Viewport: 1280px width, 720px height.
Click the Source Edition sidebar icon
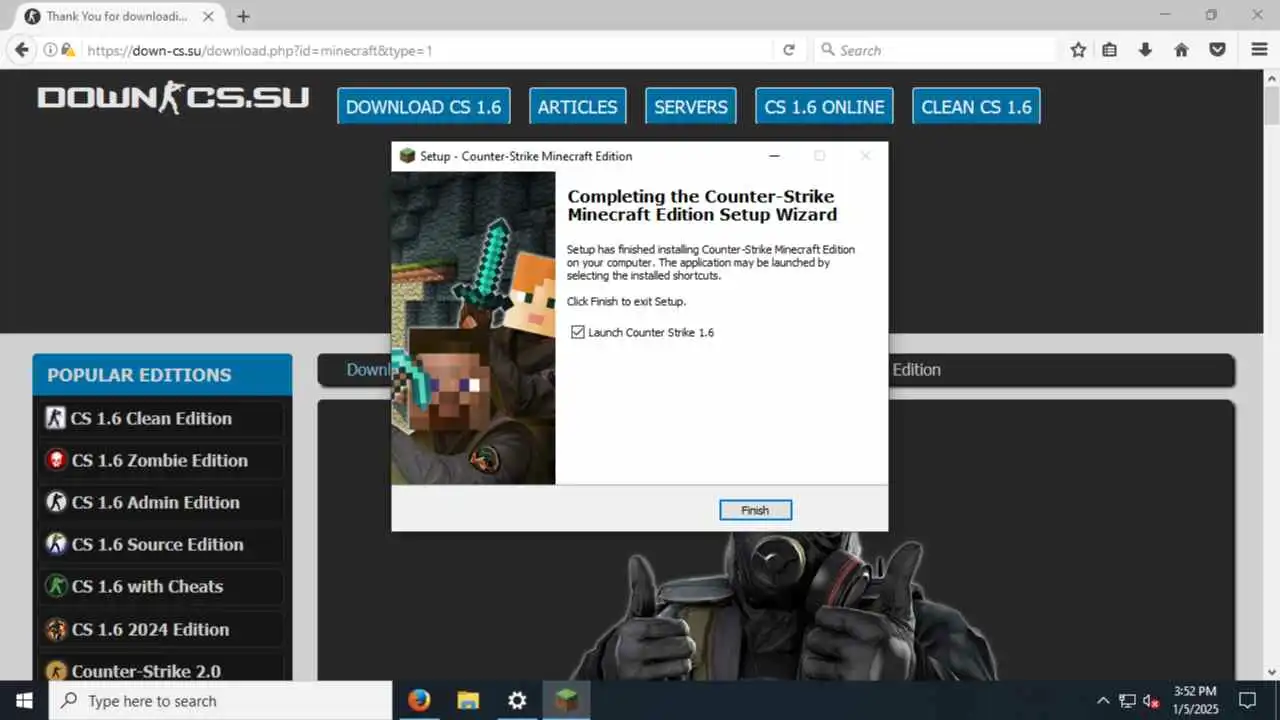pos(56,544)
